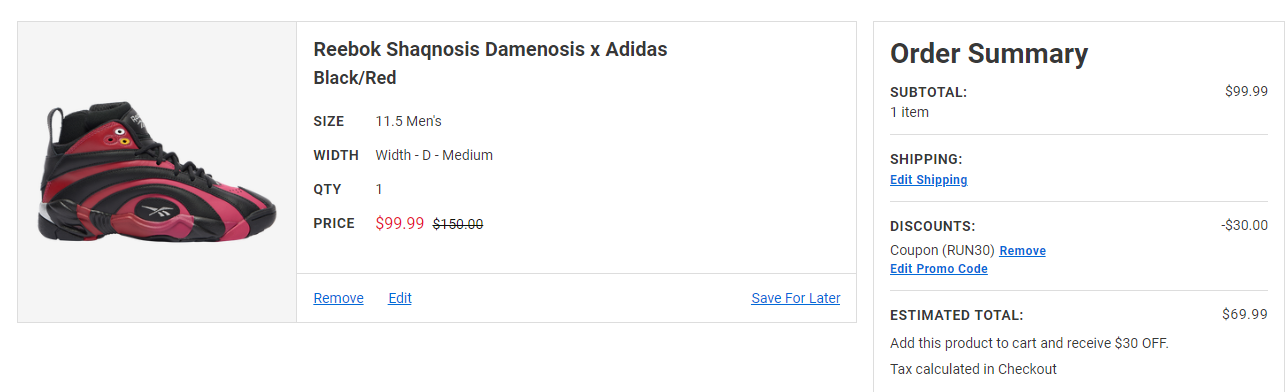This screenshot has height=392, width=1287.
Task: Click the crossed-out $150.00 original price
Action: pos(458,225)
